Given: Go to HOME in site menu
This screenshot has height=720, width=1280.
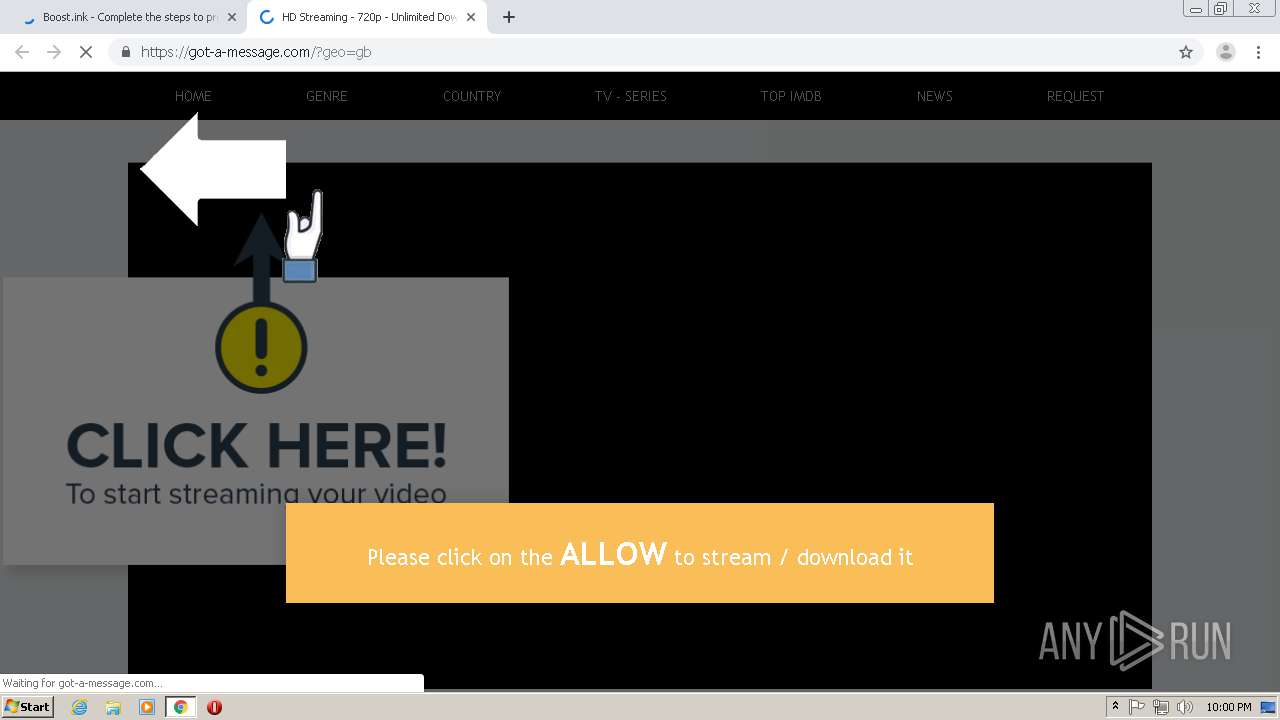Looking at the screenshot, I should click(193, 96).
